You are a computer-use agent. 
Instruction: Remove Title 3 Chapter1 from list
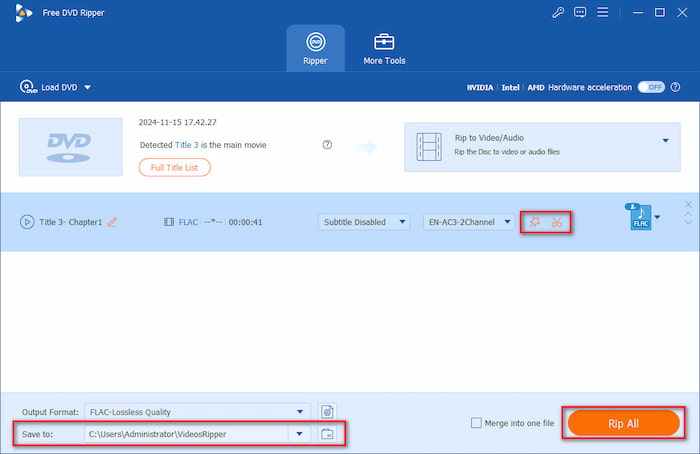pos(688,204)
